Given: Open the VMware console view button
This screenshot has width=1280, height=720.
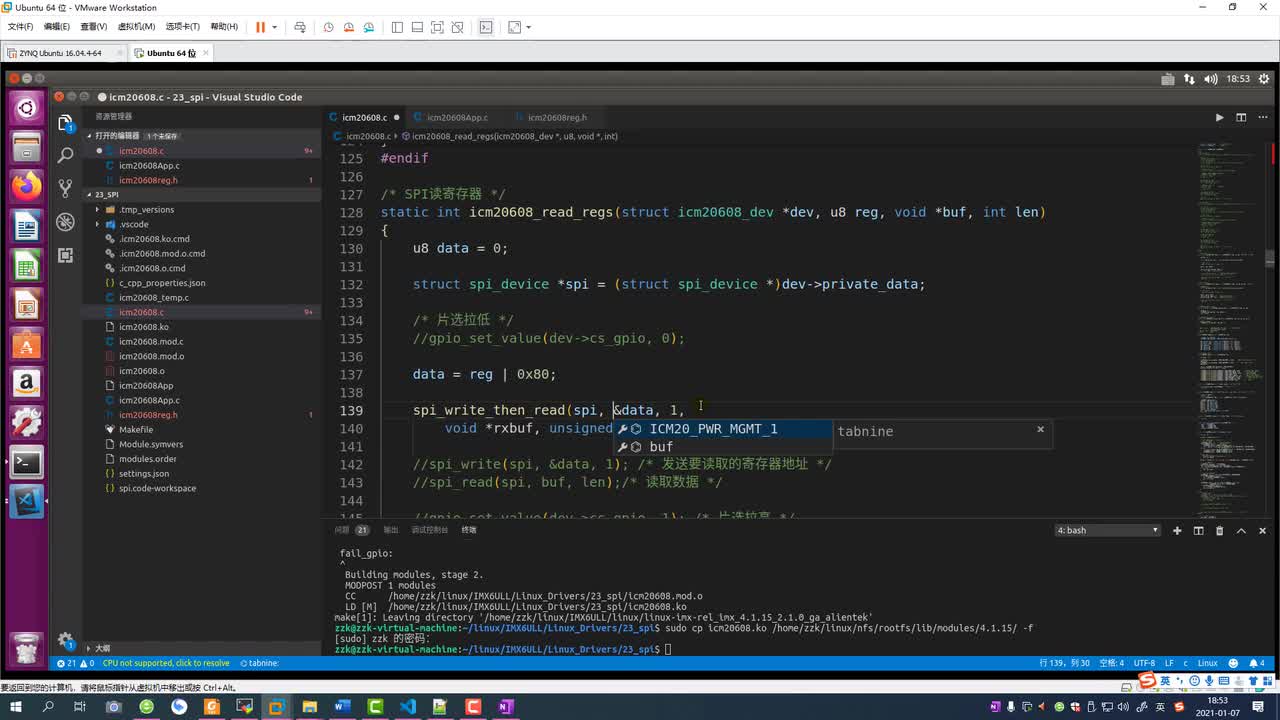Looking at the screenshot, I should tap(486, 27).
